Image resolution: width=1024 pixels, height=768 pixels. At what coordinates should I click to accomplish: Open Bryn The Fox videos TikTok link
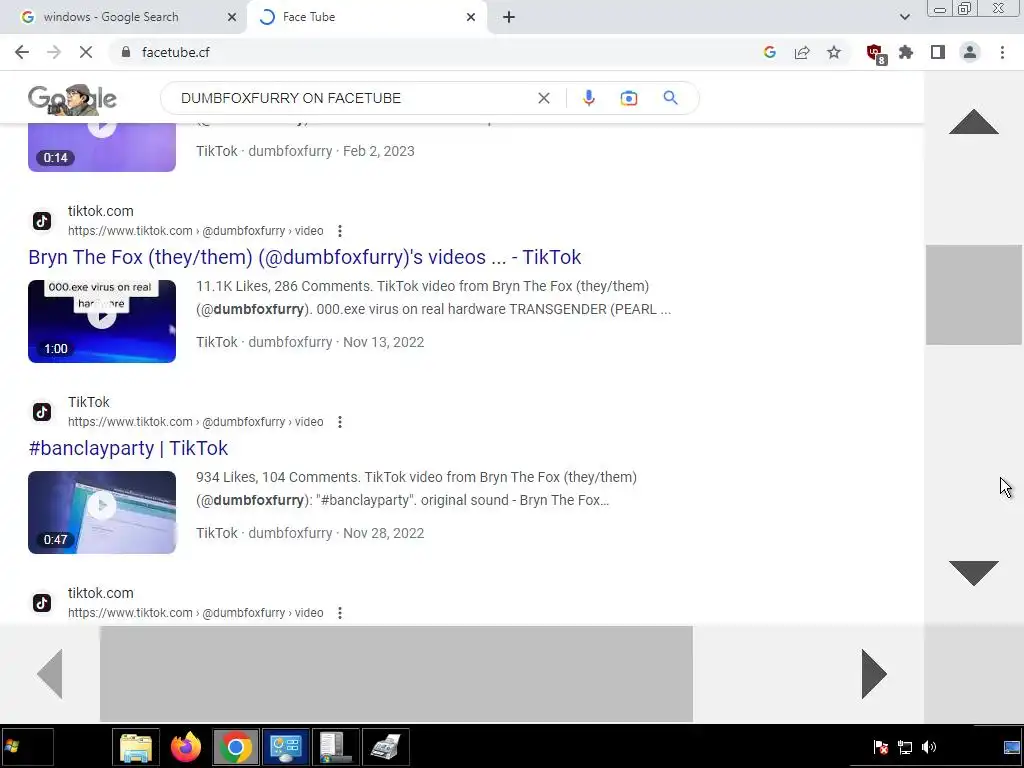click(x=304, y=257)
